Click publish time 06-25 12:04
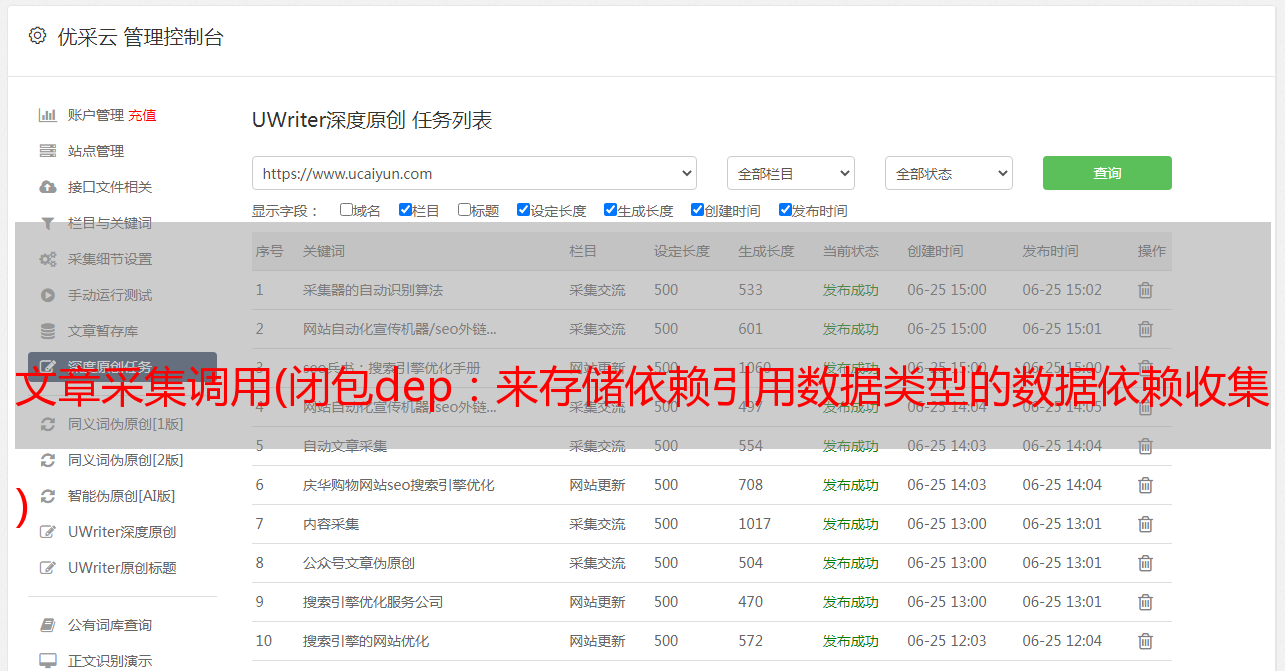 click(1062, 641)
